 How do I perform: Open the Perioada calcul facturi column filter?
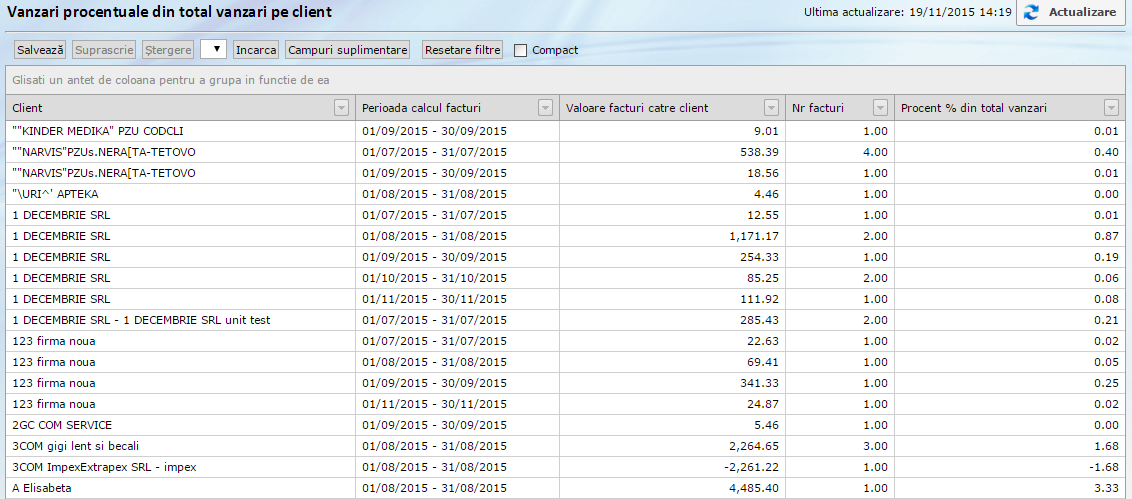click(545, 108)
